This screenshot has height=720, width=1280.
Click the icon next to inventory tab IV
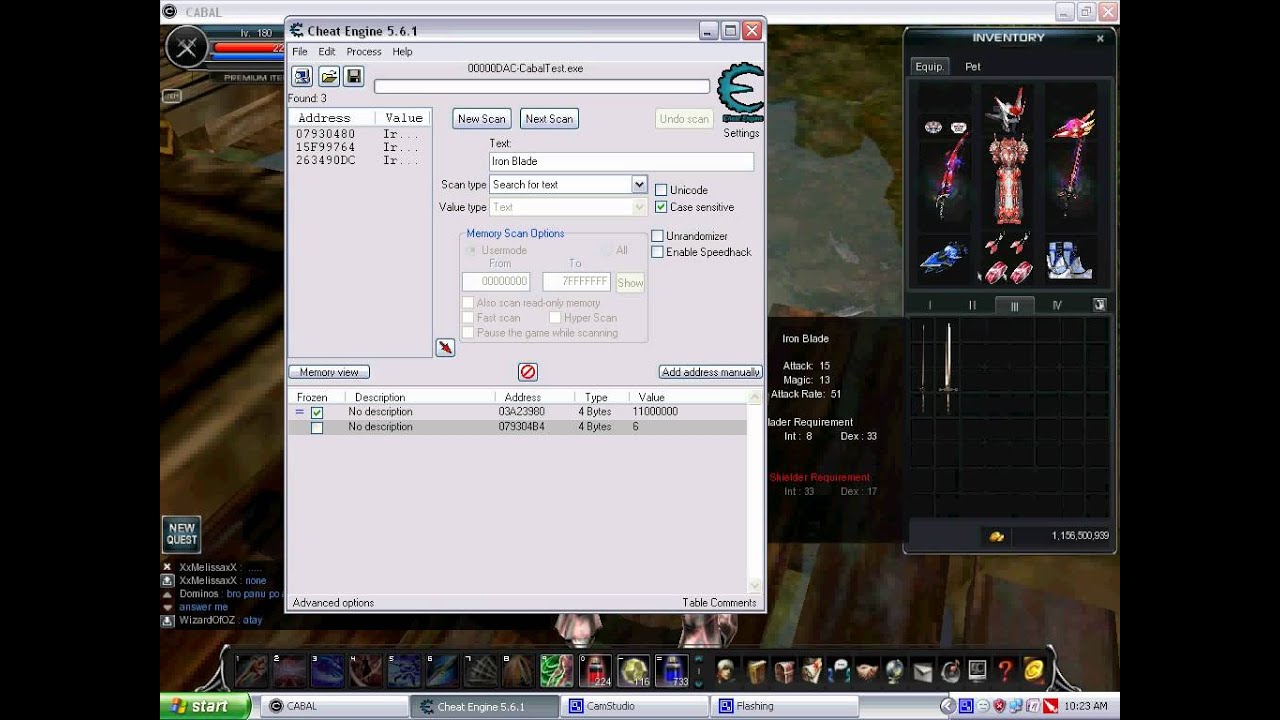pyautogui.click(x=1099, y=305)
